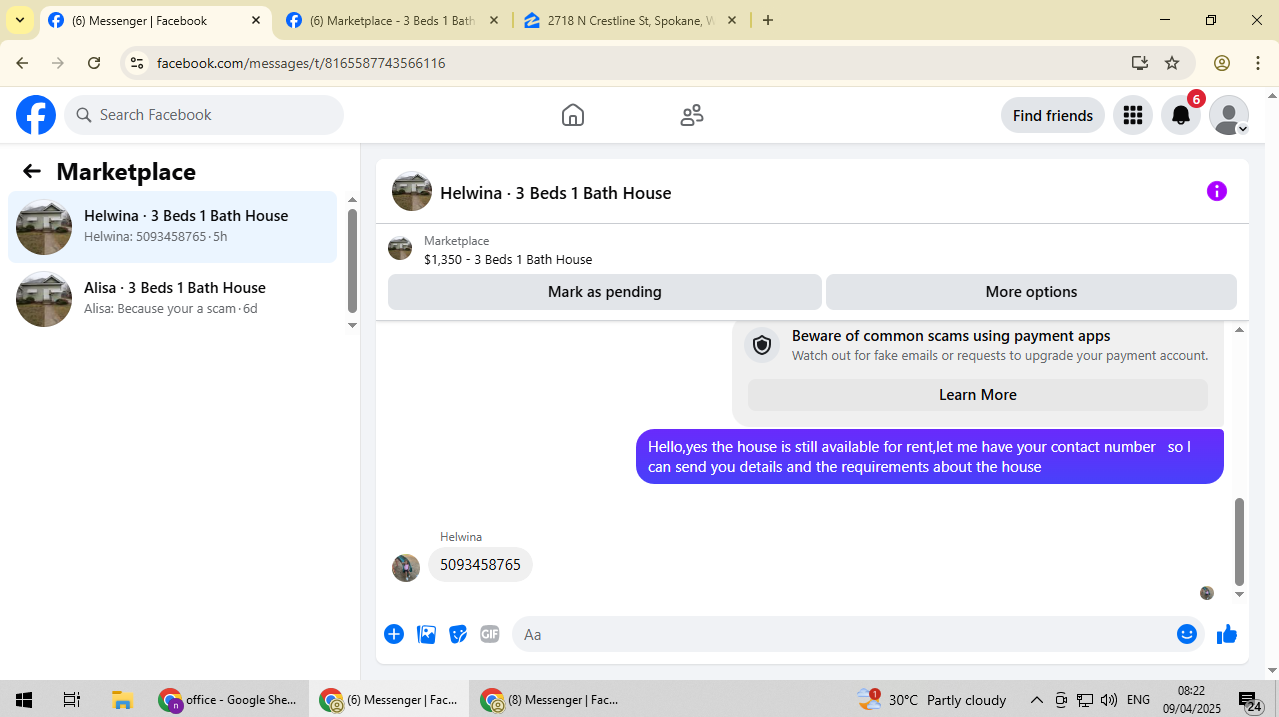Switch to 2718 N Crestline St tab

coord(631,20)
